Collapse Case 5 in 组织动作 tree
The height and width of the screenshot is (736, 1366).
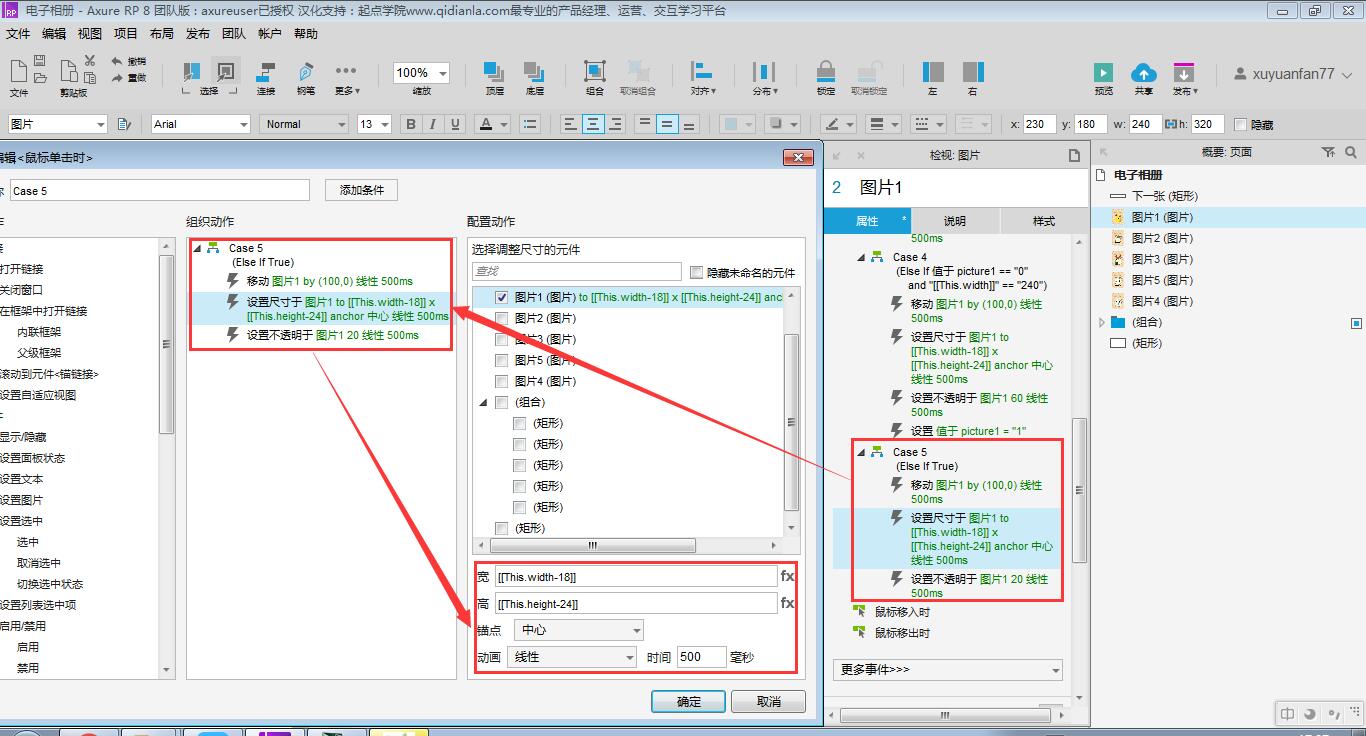point(196,248)
